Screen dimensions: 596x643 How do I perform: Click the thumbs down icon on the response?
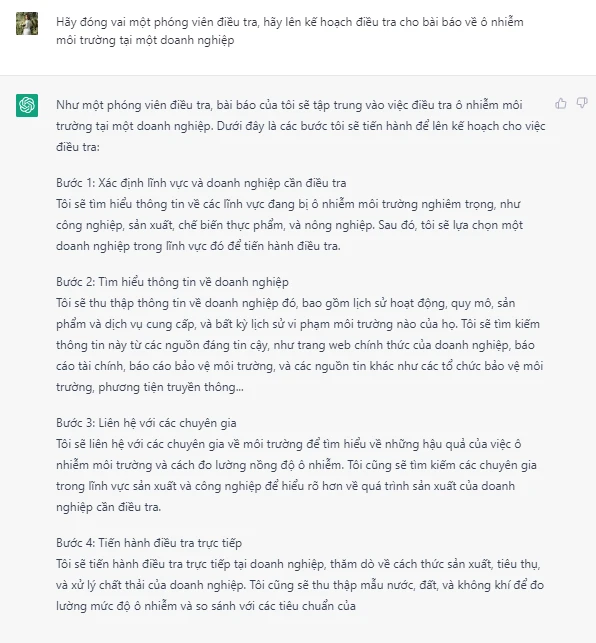pyautogui.click(x=582, y=103)
